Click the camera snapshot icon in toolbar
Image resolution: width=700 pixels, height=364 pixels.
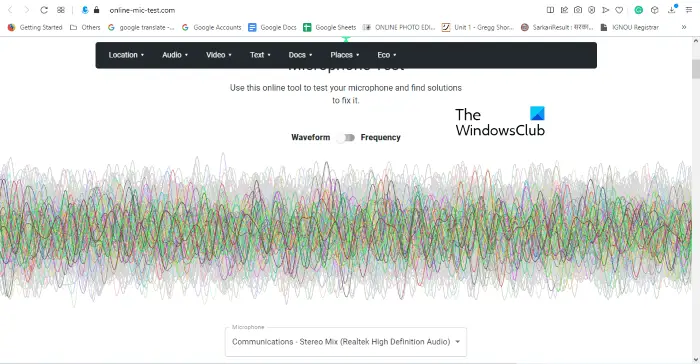[578, 10]
